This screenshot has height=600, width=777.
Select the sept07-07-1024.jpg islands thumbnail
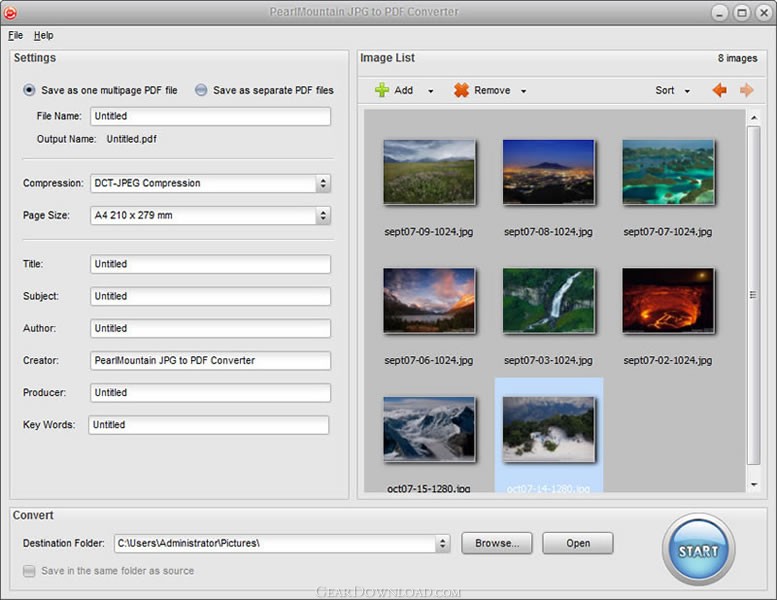coord(668,172)
